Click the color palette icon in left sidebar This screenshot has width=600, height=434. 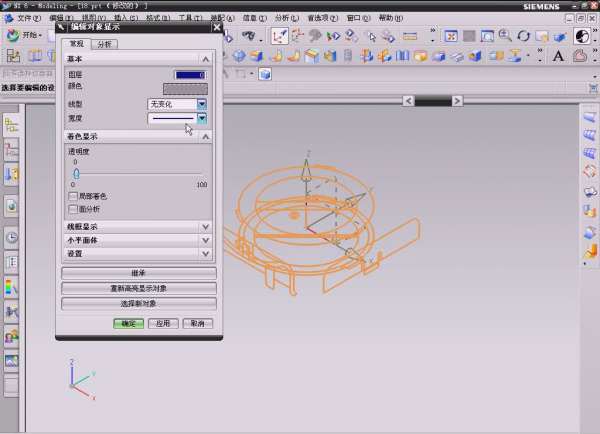click(x=12, y=288)
